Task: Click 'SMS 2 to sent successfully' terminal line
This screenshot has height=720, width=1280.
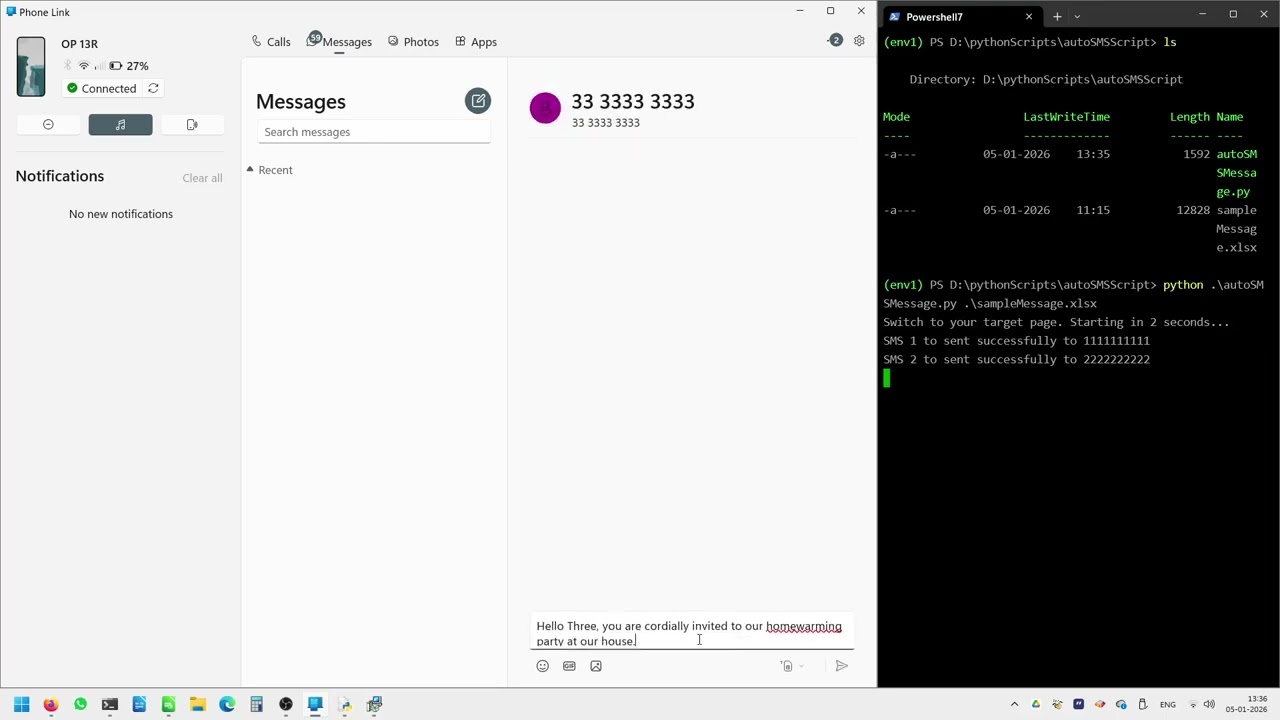Action: click(x=1016, y=360)
